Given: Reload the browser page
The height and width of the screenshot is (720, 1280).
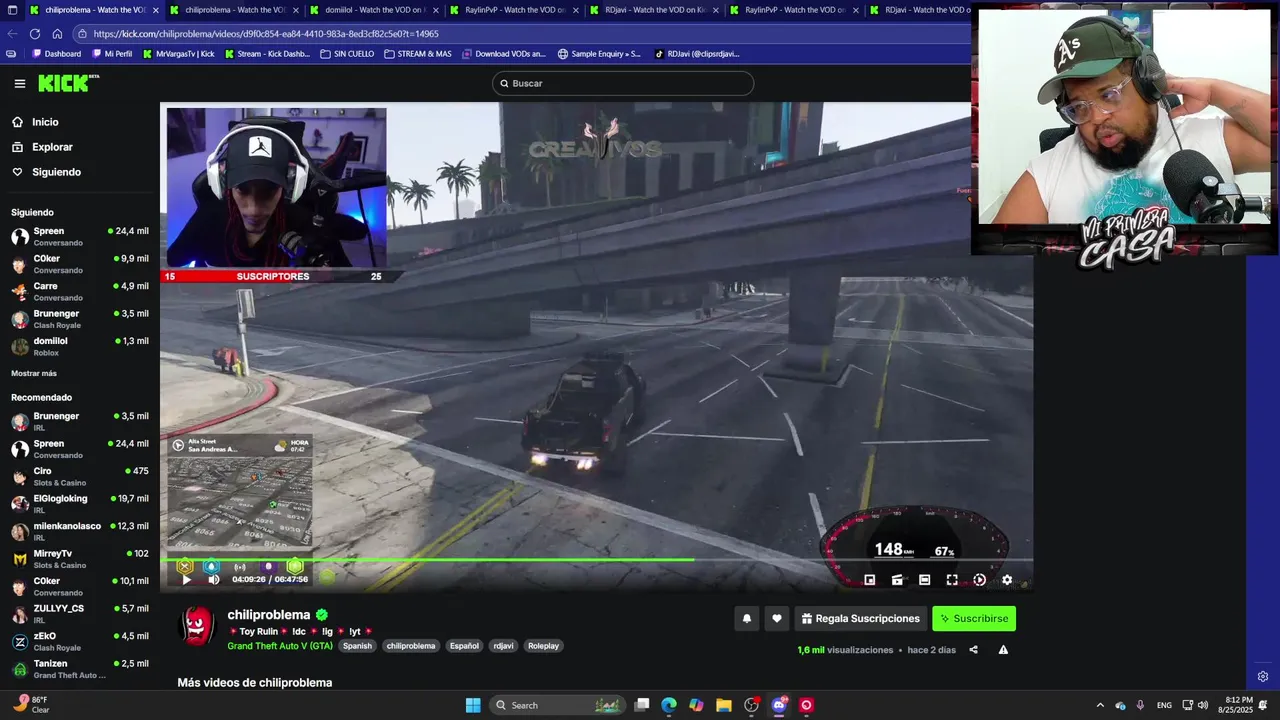Looking at the screenshot, I should (x=35, y=33).
